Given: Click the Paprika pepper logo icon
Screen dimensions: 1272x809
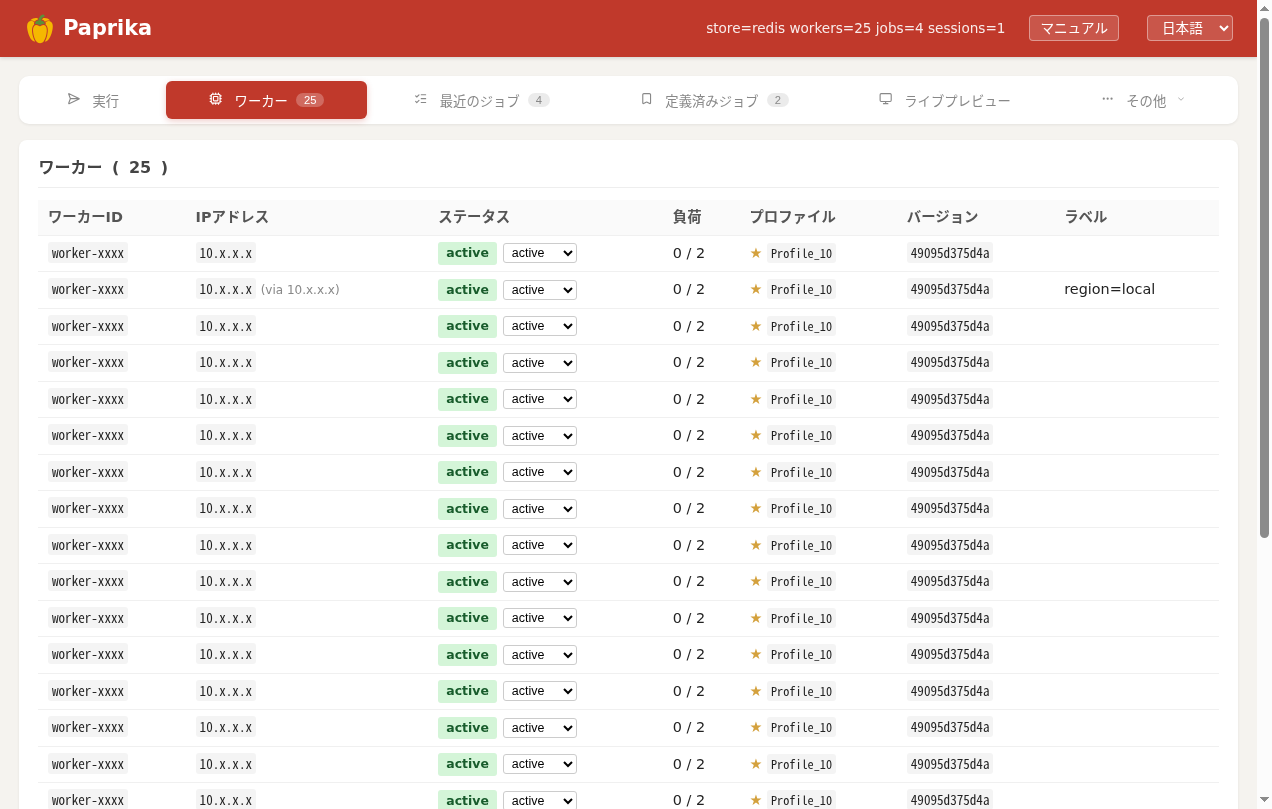Looking at the screenshot, I should [x=40, y=29].
